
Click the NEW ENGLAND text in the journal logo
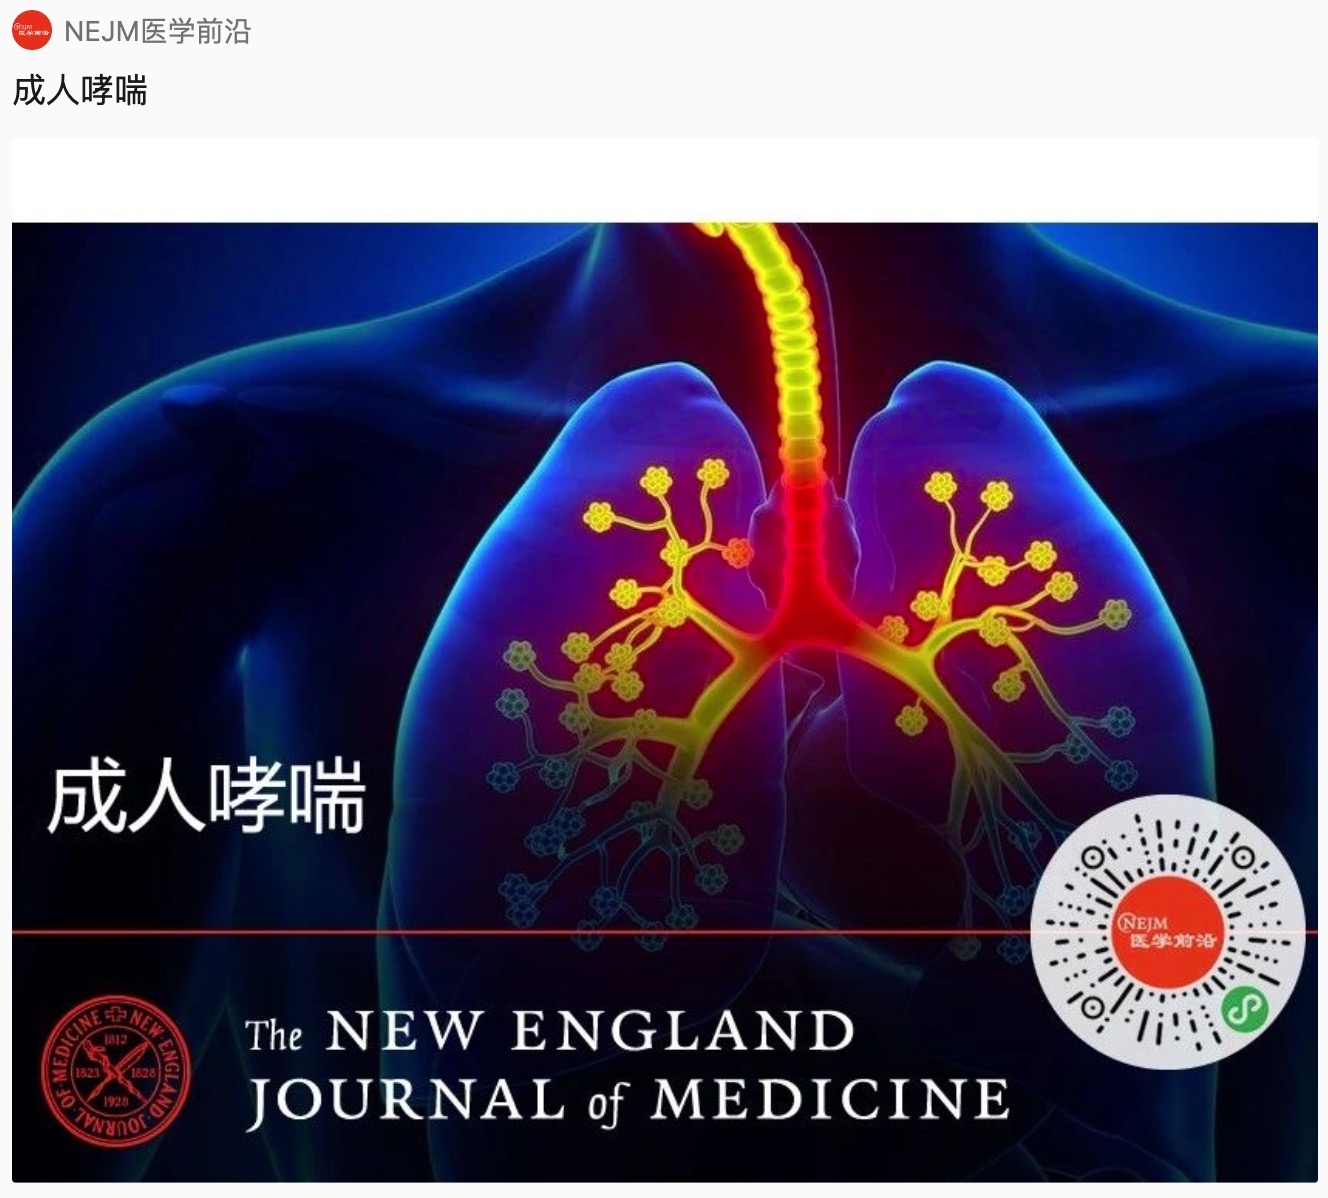(590, 1031)
